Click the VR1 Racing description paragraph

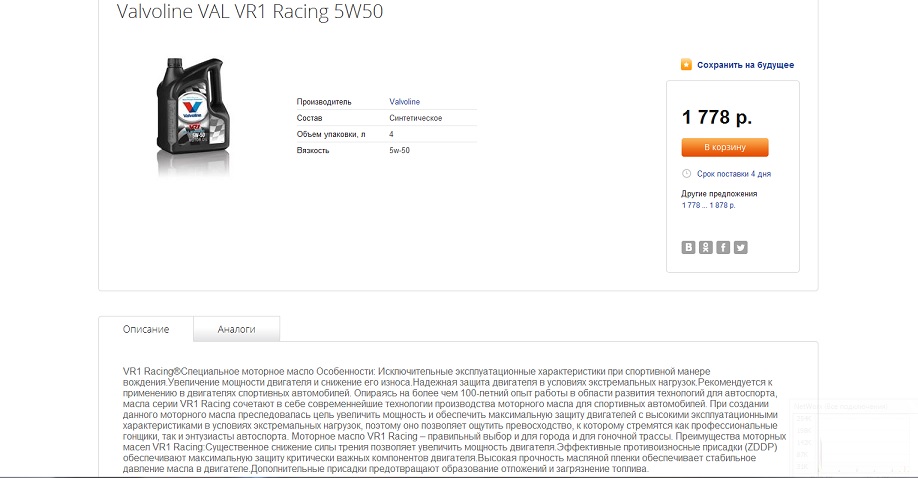click(454, 420)
